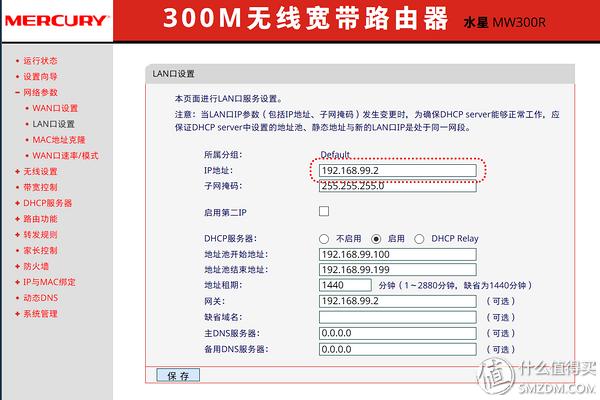Click the 备用DNS服务器 field

pyautogui.click(x=398, y=349)
